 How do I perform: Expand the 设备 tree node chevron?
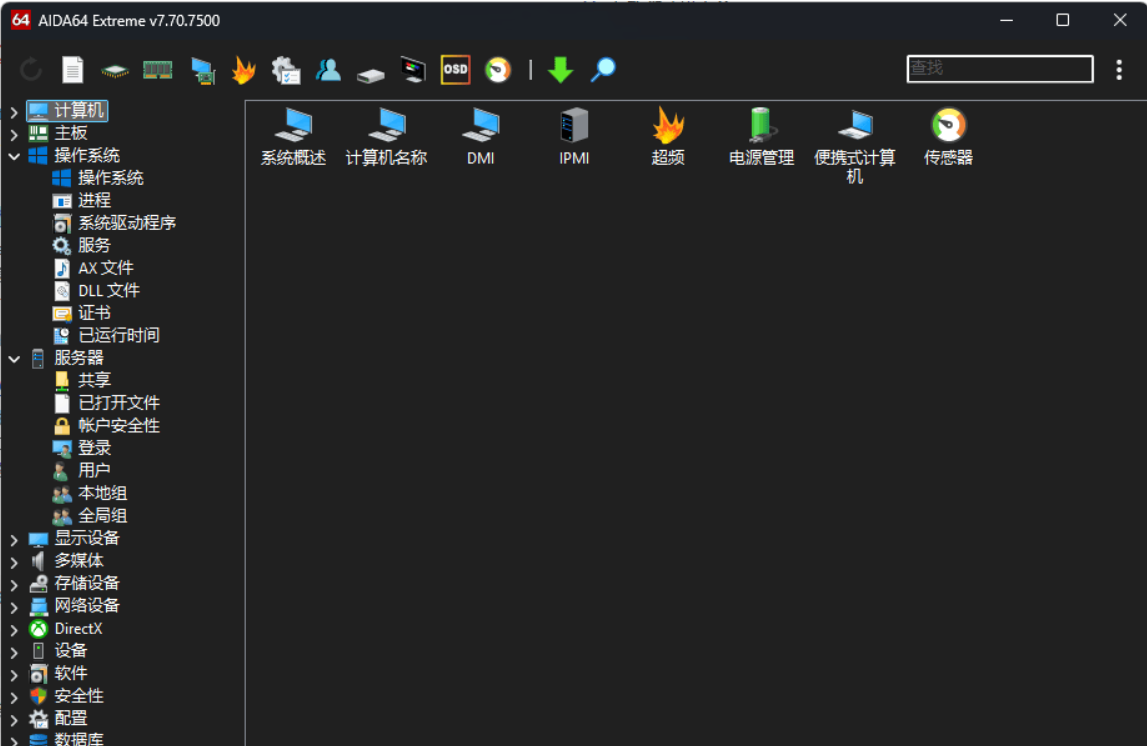point(14,652)
